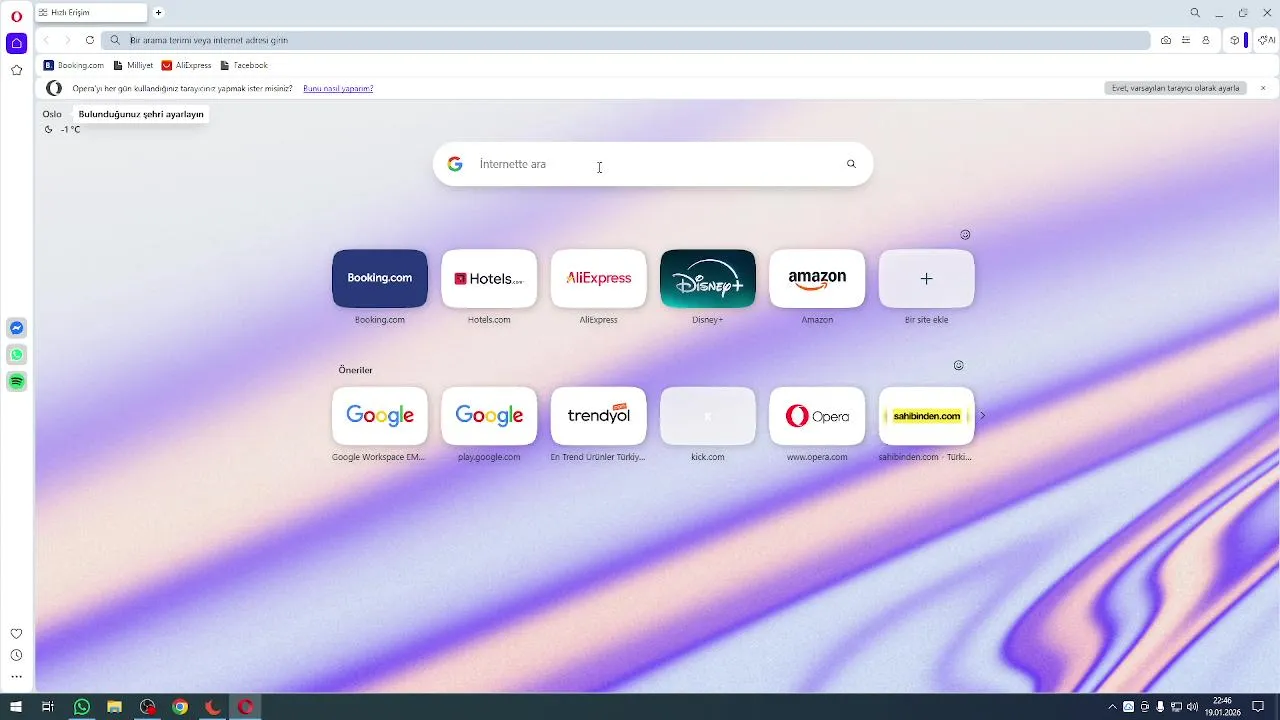Open the Opera AI assistant button
The width and height of the screenshot is (1280, 720).
(1266, 40)
